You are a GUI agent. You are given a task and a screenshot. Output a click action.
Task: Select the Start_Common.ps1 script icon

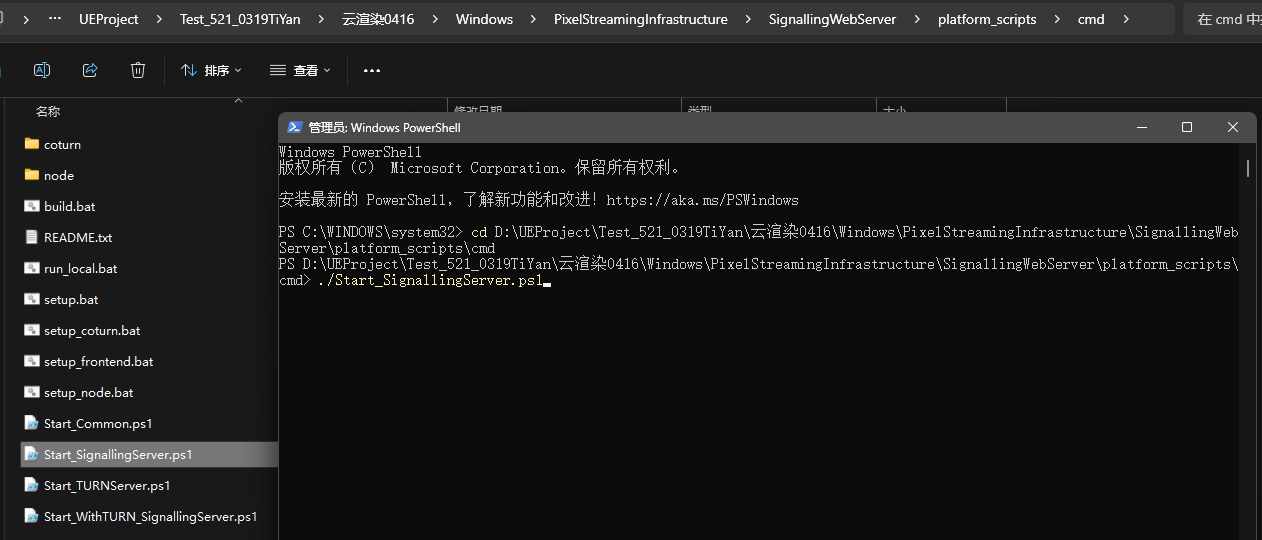pos(31,423)
